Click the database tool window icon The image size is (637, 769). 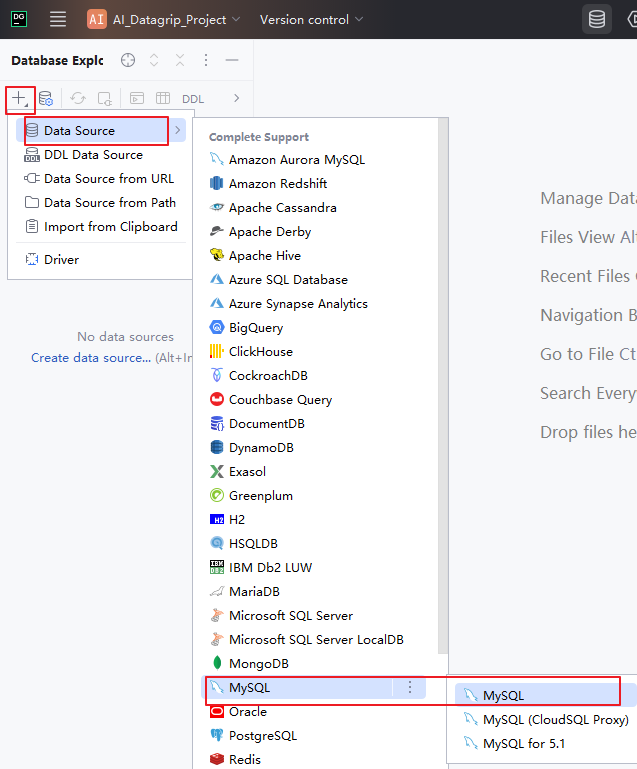coord(597,20)
